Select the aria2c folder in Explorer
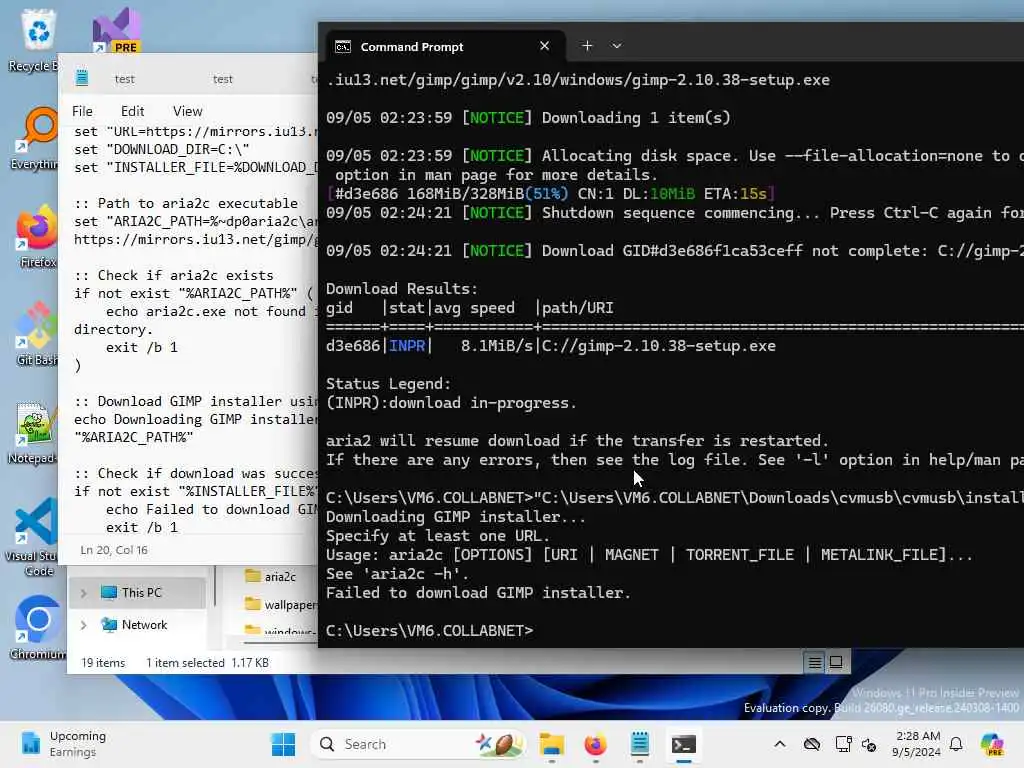The width and height of the screenshot is (1024, 768). tap(270, 577)
